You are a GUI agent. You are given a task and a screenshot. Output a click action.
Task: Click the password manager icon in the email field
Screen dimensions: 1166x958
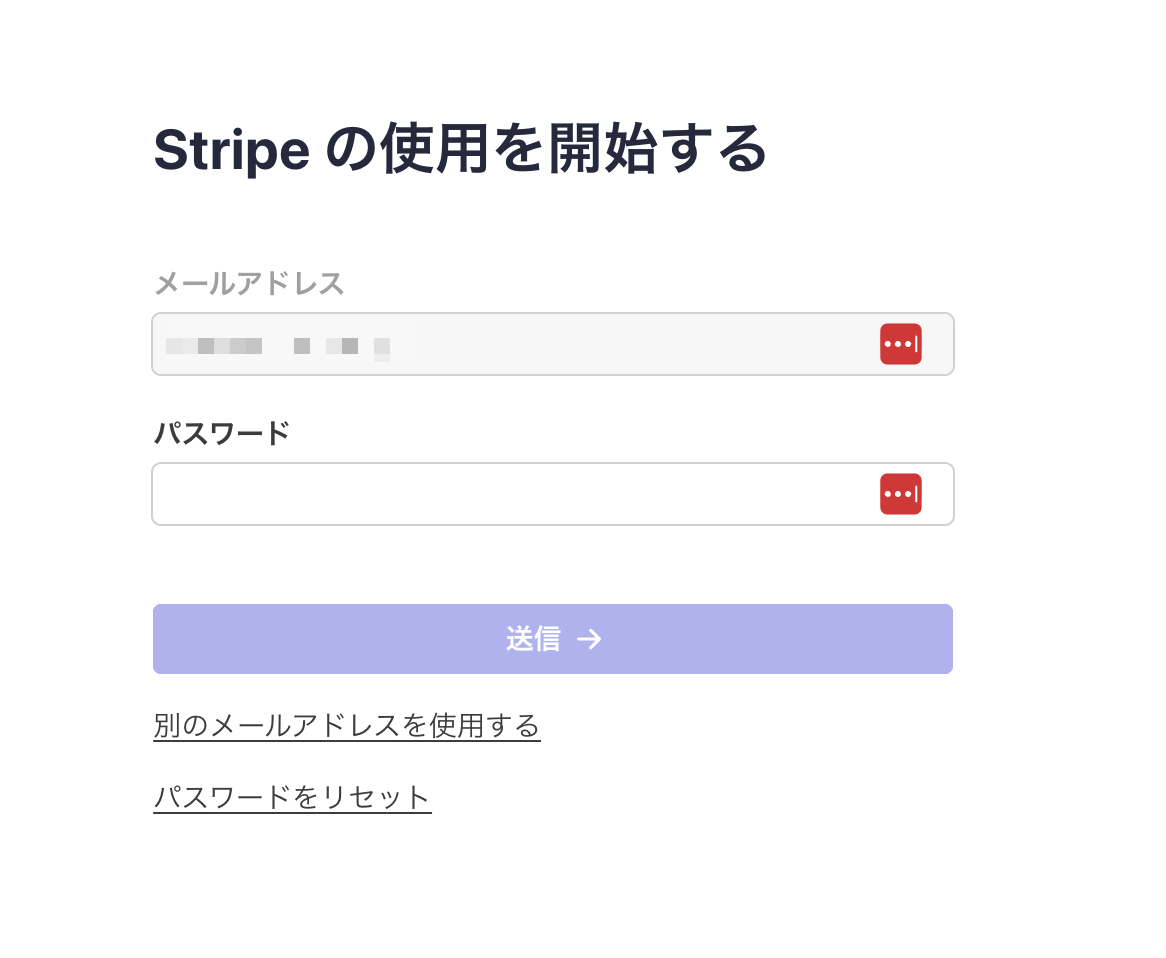pos(900,344)
